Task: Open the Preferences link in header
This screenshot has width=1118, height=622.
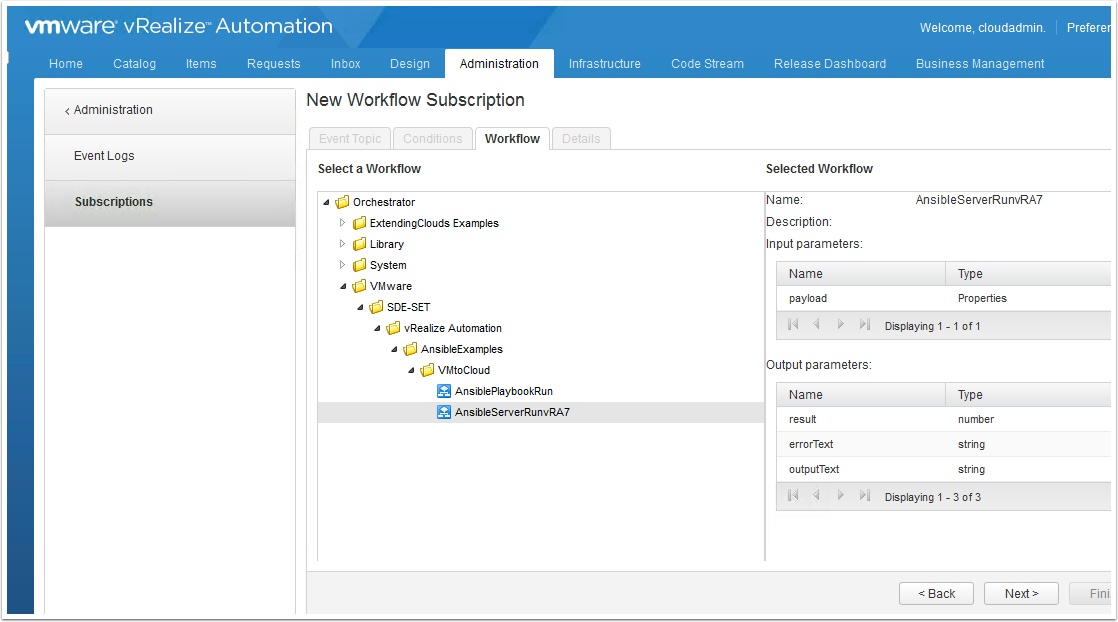Action: pos(1089,28)
